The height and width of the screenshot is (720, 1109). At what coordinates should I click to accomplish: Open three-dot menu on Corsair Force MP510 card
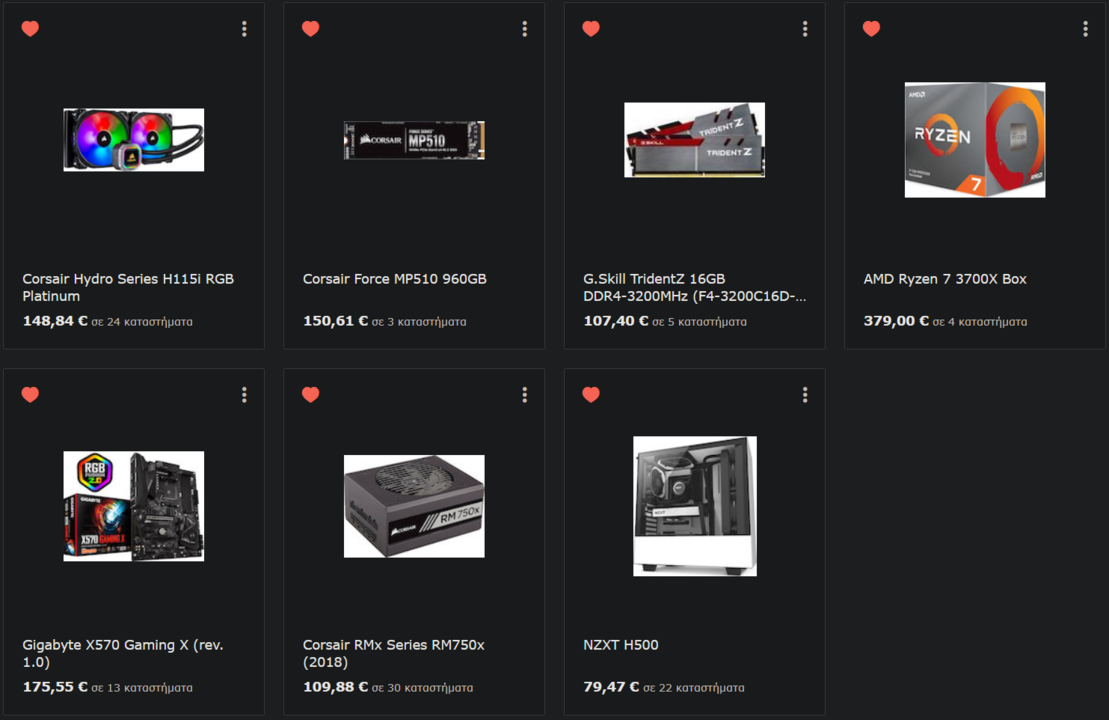525,28
